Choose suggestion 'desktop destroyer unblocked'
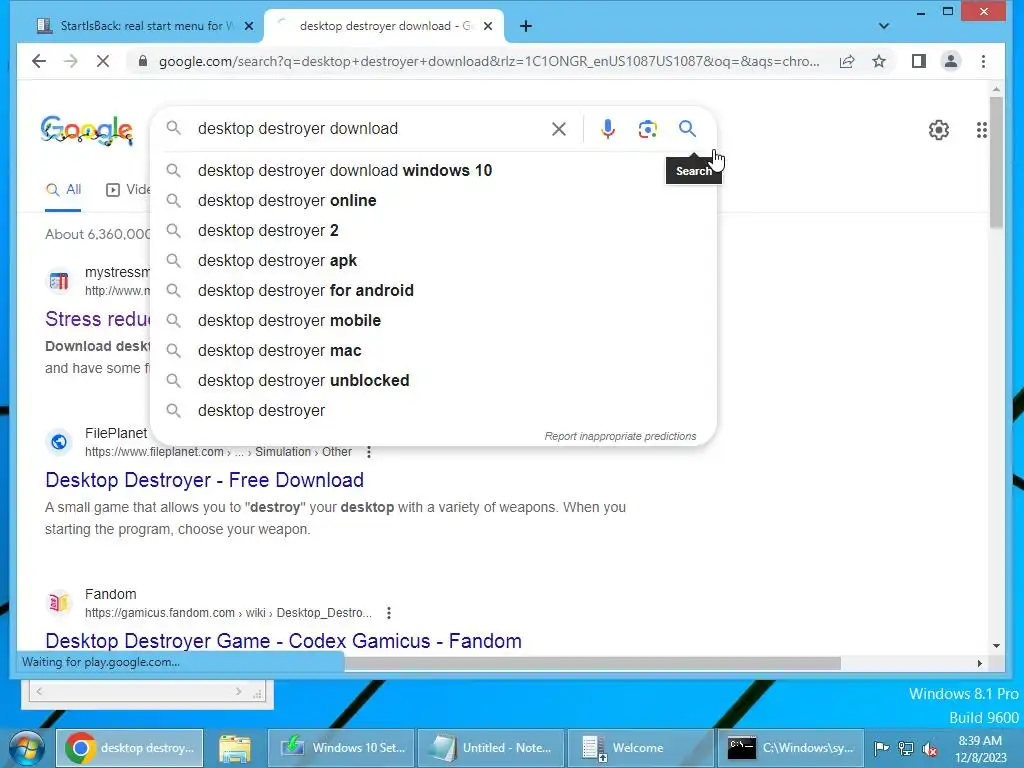This screenshot has width=1024, height=768. pos(433,381)
